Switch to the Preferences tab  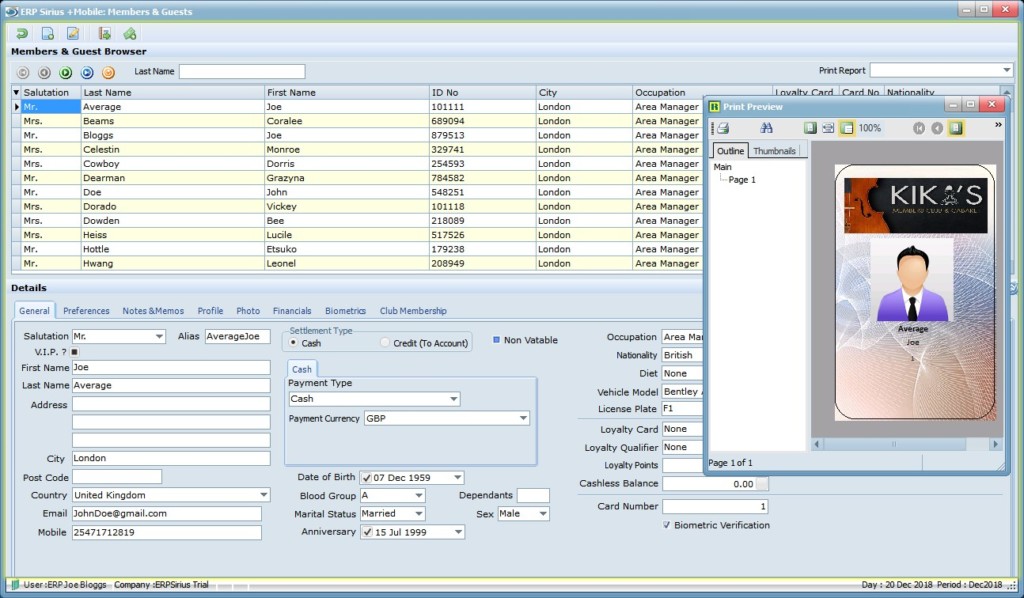click(x=86, y=311)
